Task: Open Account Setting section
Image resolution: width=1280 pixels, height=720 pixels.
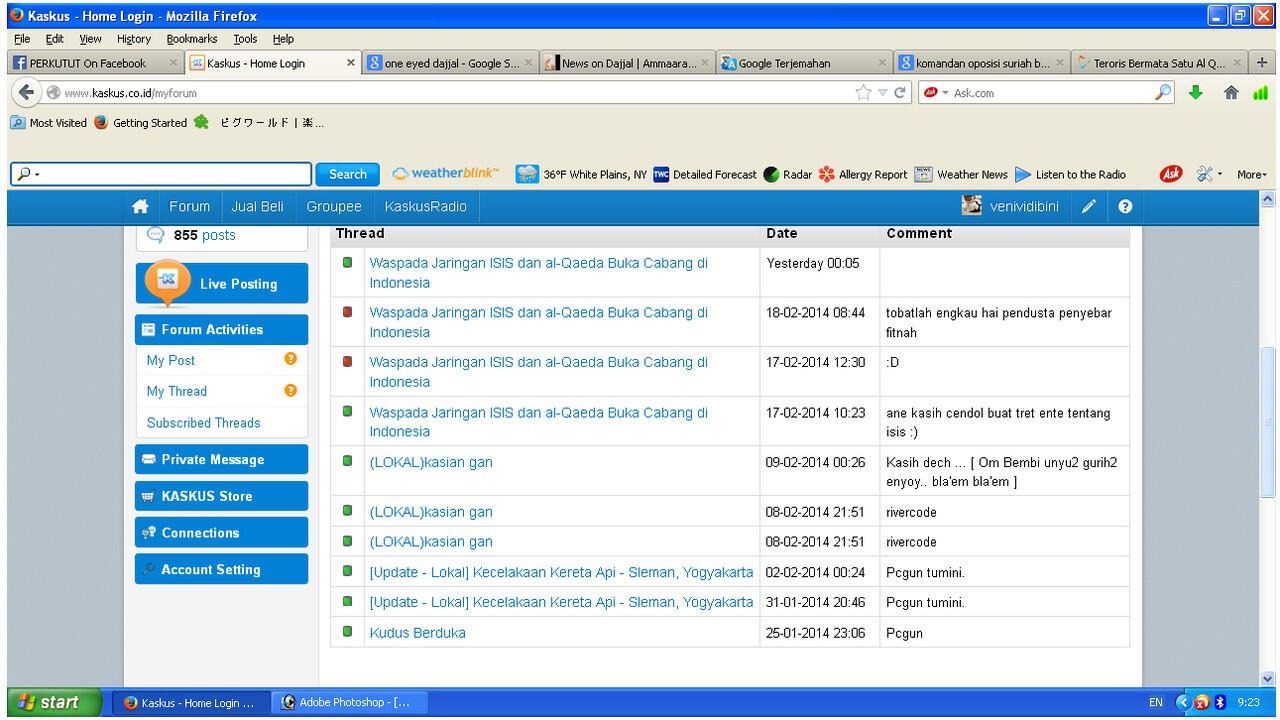Action: coord(221,569)
